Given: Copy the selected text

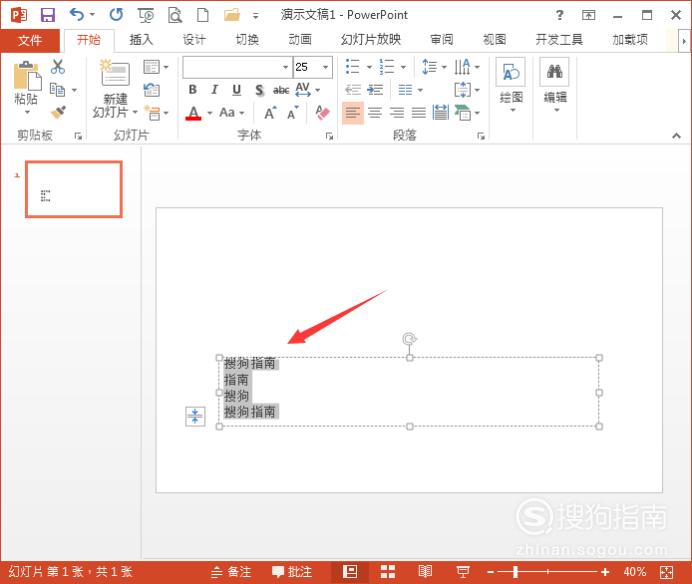Looking at the screenshot, I should click(x=57, y=90).
